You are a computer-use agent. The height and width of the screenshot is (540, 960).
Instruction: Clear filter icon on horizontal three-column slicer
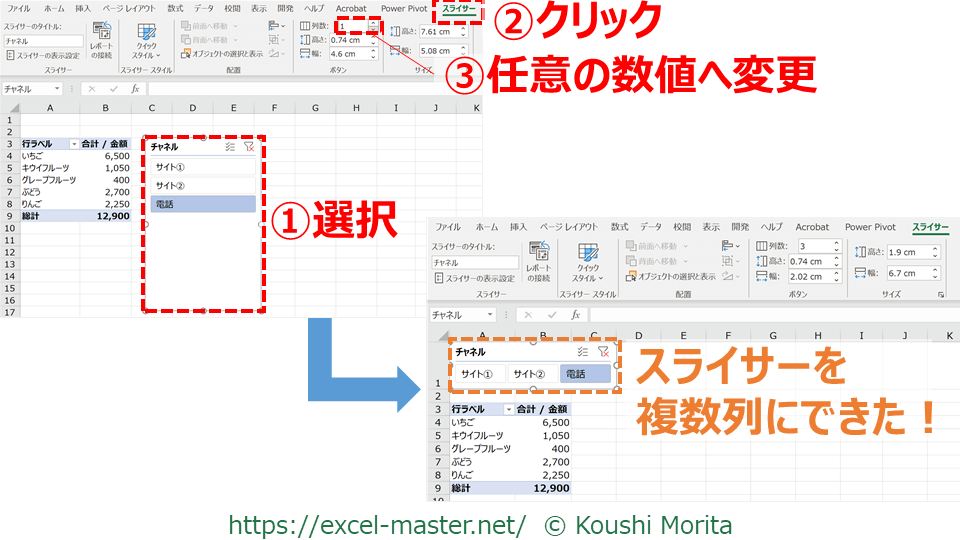[x=603, y=352]
